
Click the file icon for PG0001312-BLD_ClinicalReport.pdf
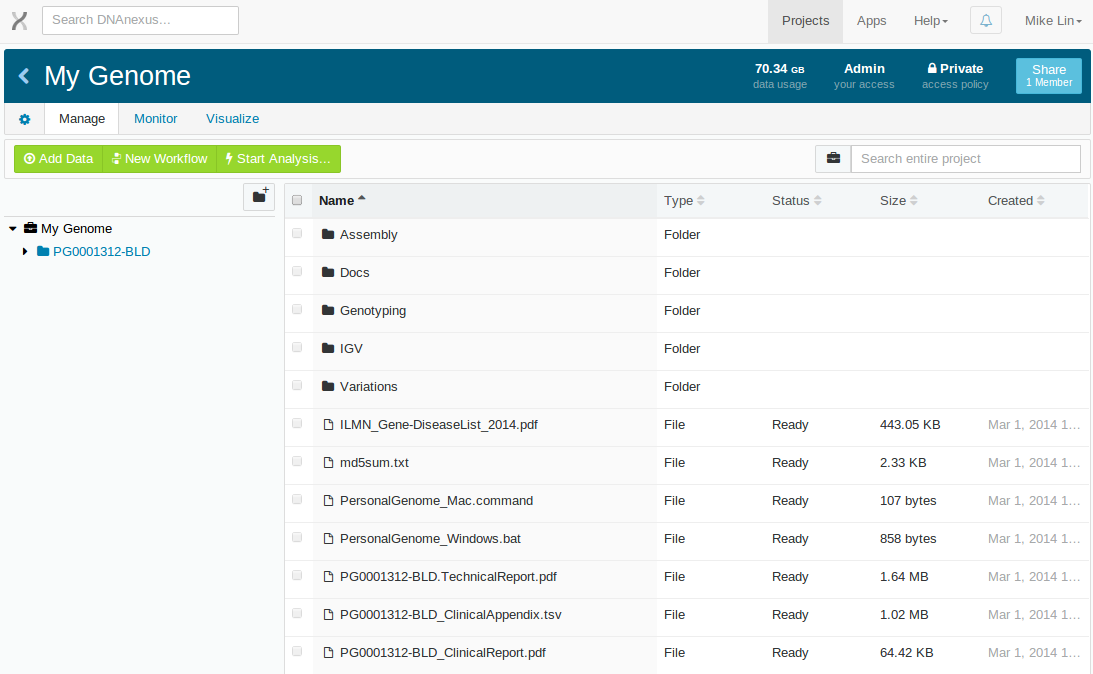point(328,652)
